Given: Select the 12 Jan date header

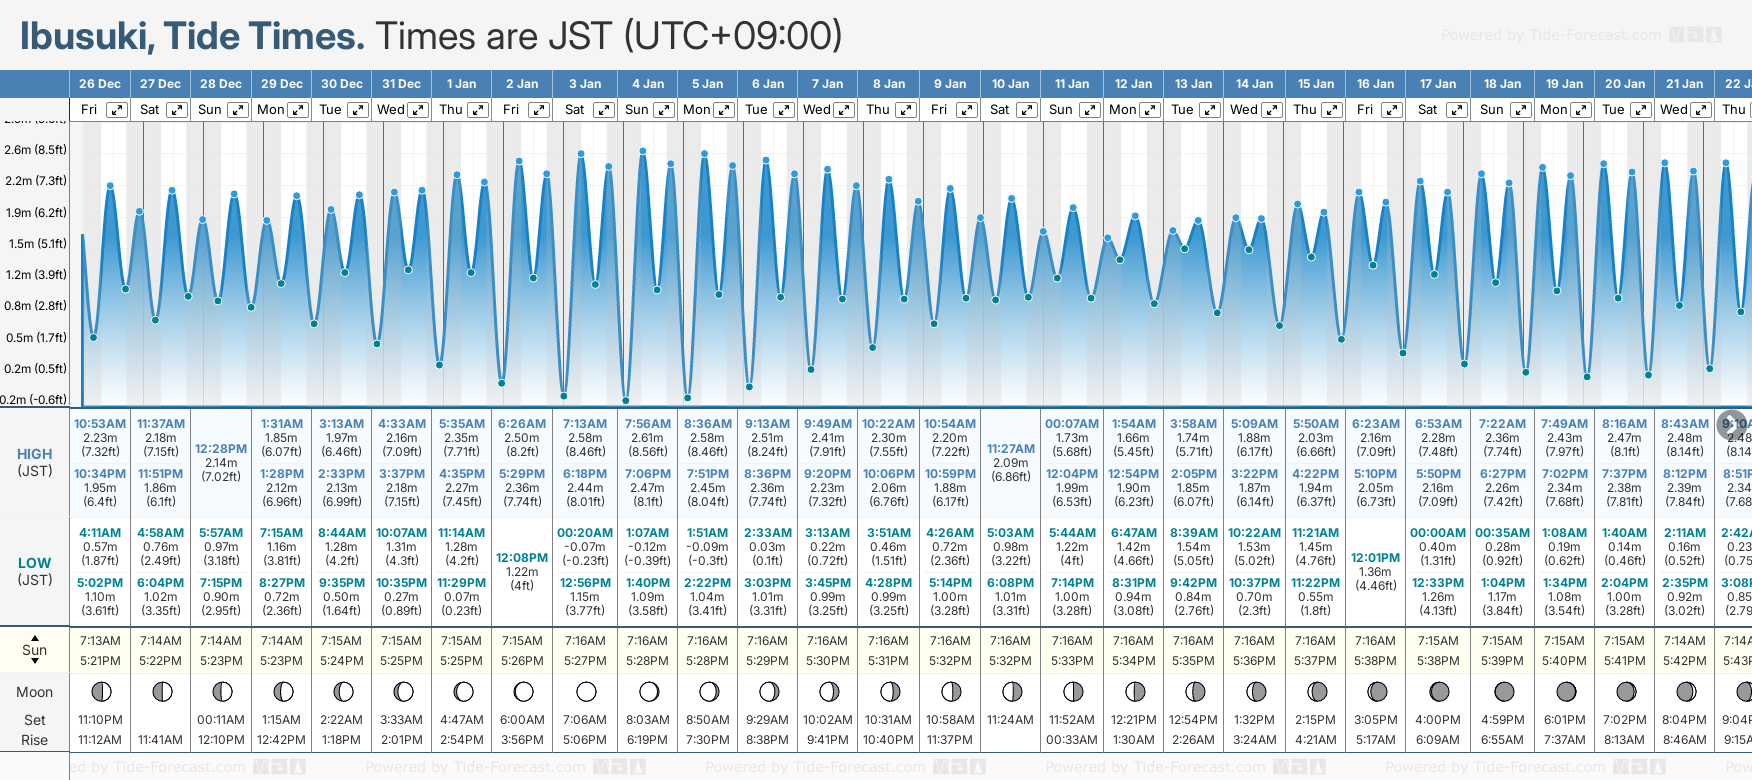Looking at the screenshot, I should [x=1133, y=84].
